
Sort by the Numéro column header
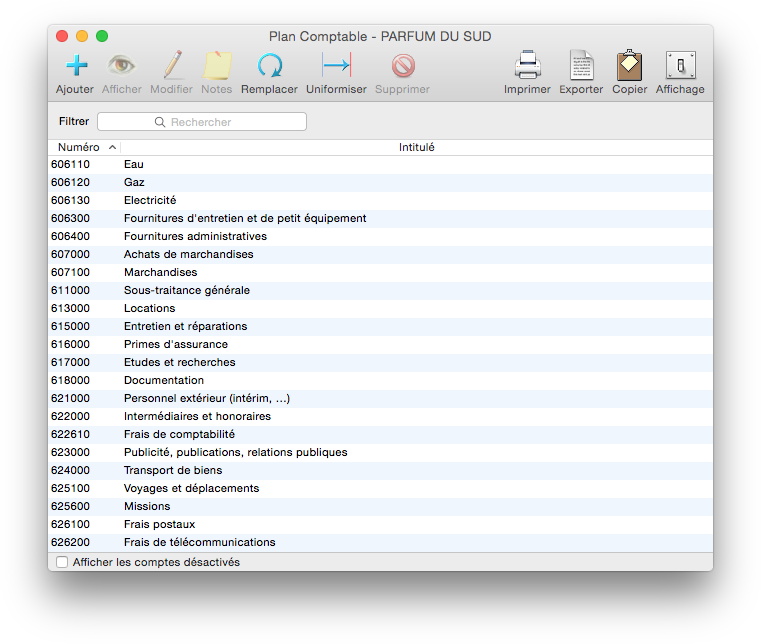coord(84,147)
